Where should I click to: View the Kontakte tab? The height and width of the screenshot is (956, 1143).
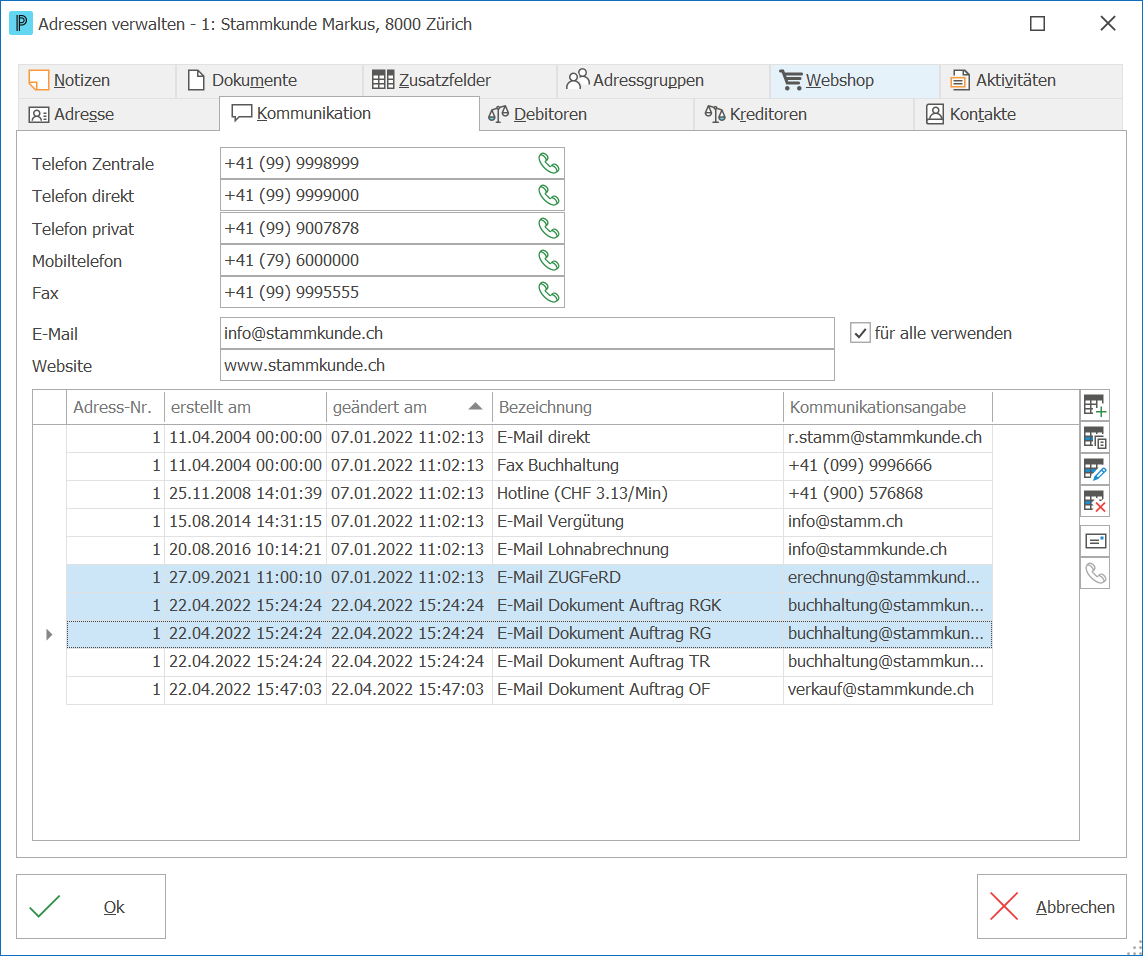1018,114
